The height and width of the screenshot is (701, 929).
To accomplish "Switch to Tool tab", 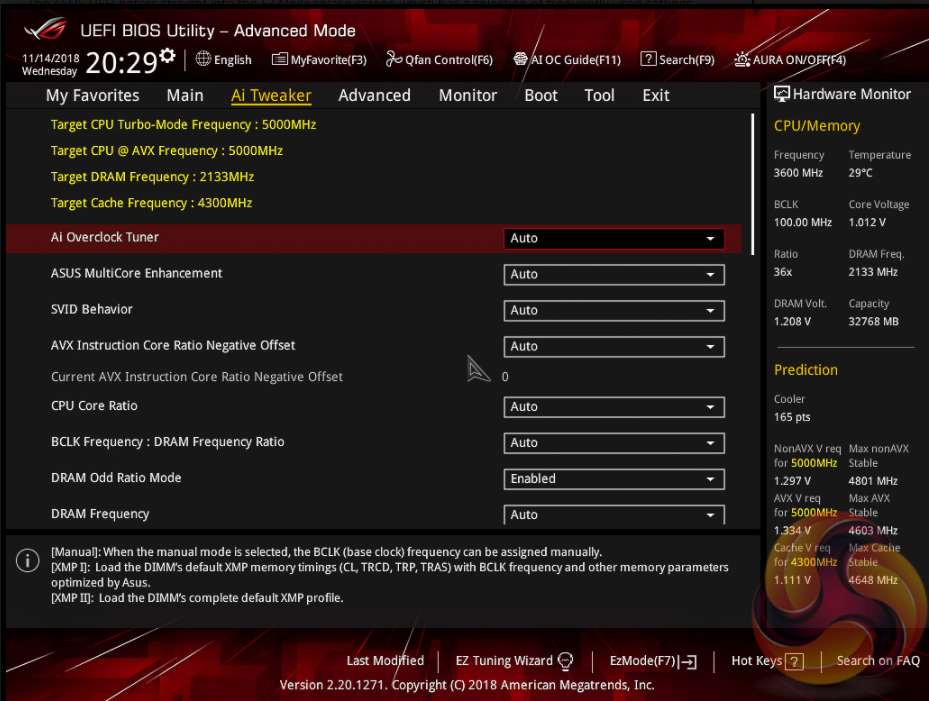I will (x=600, y=95).
